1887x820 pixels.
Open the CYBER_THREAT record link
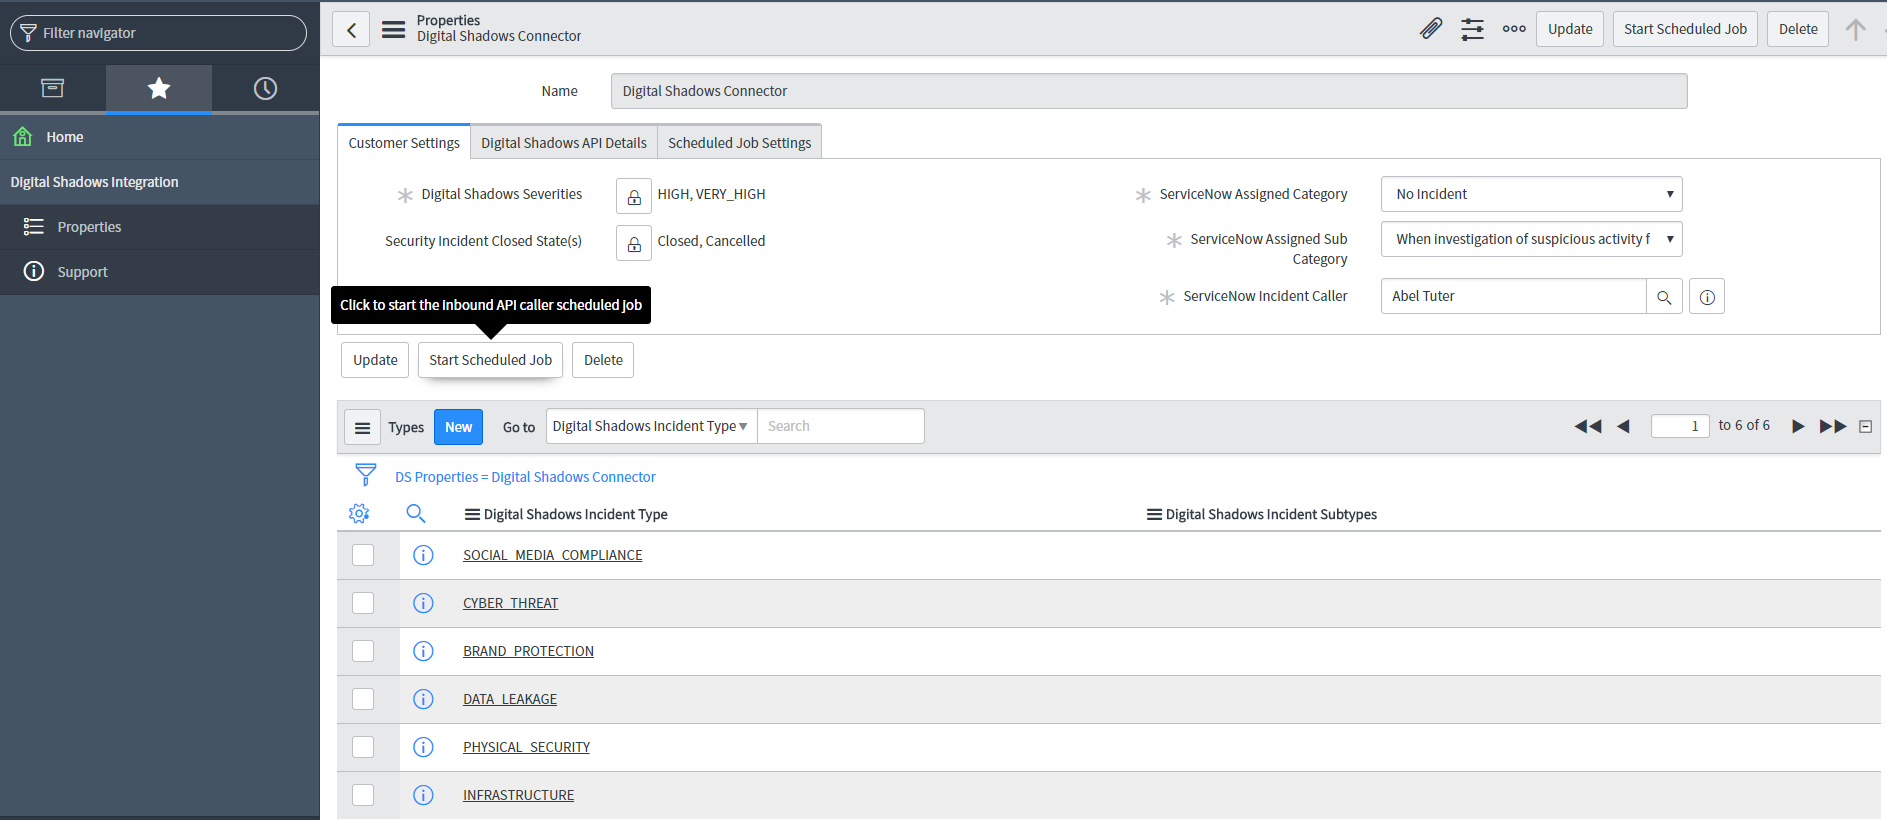point(511,603)
